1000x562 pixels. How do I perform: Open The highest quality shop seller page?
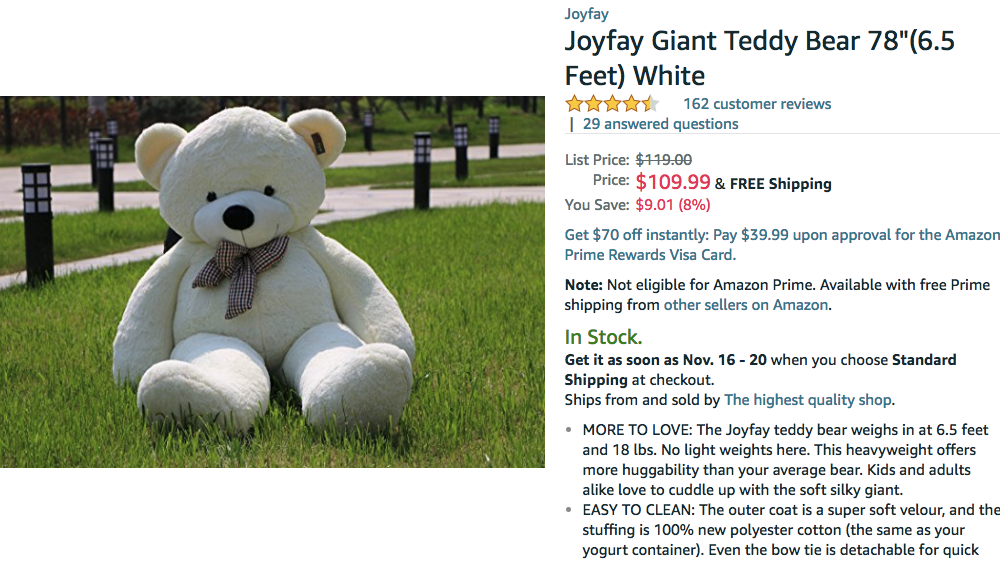click(x=807, y=400)
